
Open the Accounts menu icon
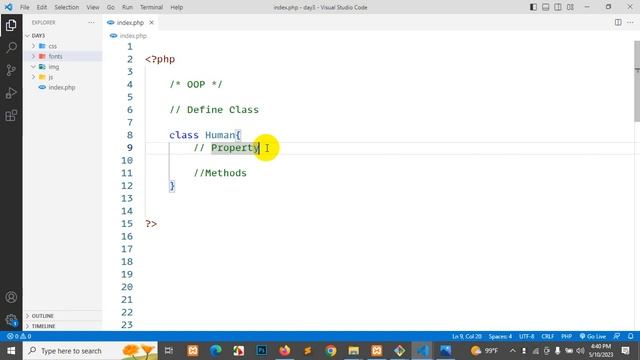click(11, 297)
